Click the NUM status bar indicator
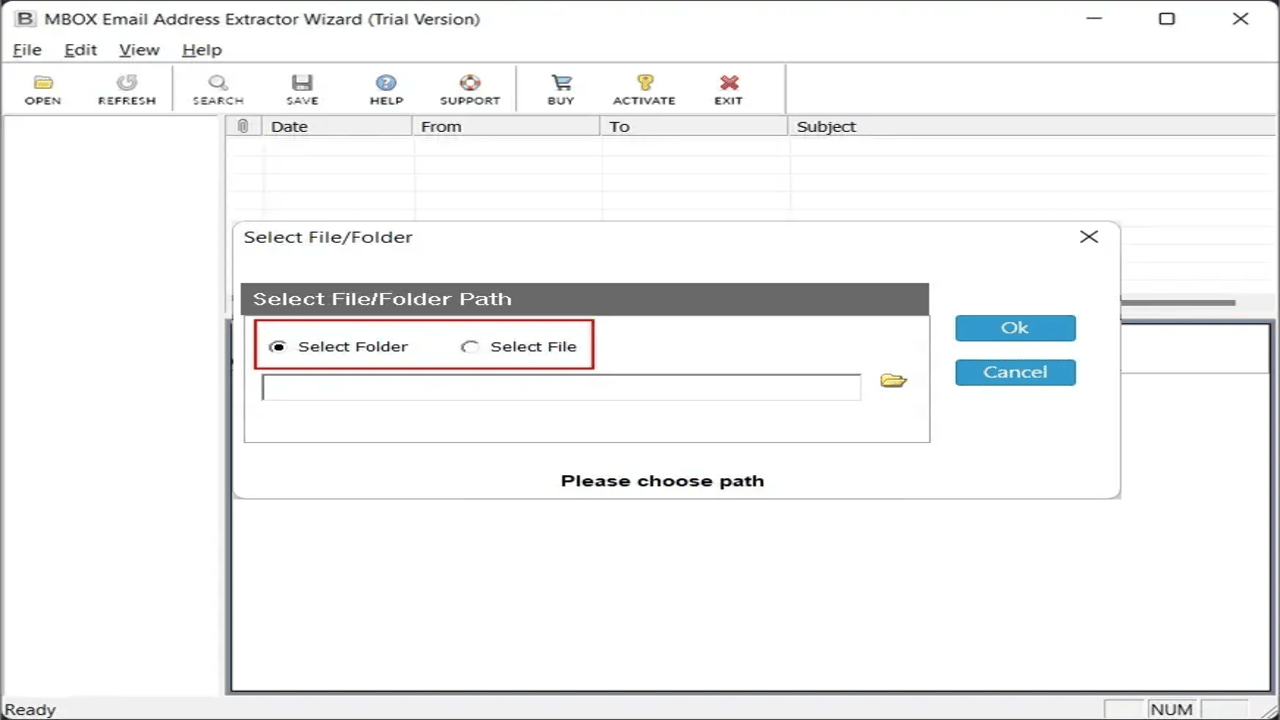The width and height of the screenshot is (1280, 720). point(1171,710)
